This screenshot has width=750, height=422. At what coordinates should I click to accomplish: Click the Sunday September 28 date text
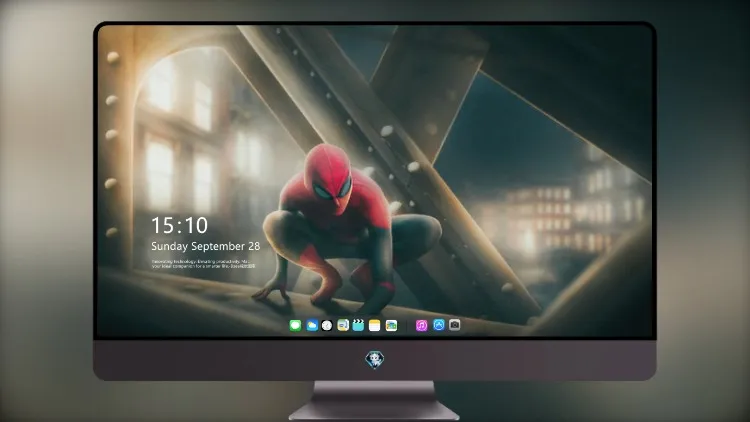(206, 246)
